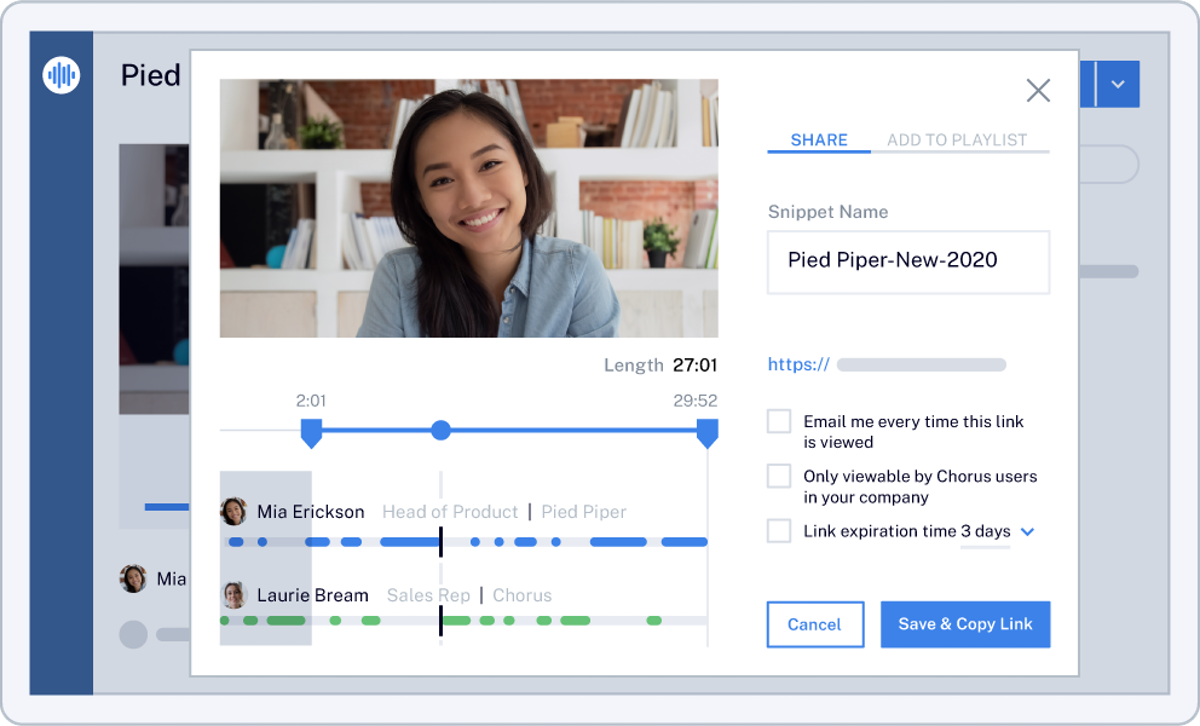Click the snippet start handle at 2:01
This screenshot has width=1200, height=726.
[311, 433]
